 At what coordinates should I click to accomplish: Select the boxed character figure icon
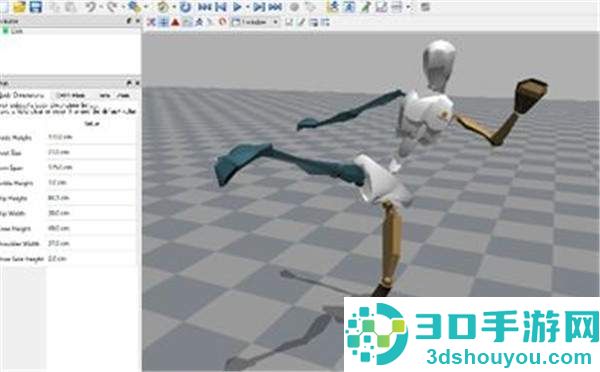click(349, 7)
